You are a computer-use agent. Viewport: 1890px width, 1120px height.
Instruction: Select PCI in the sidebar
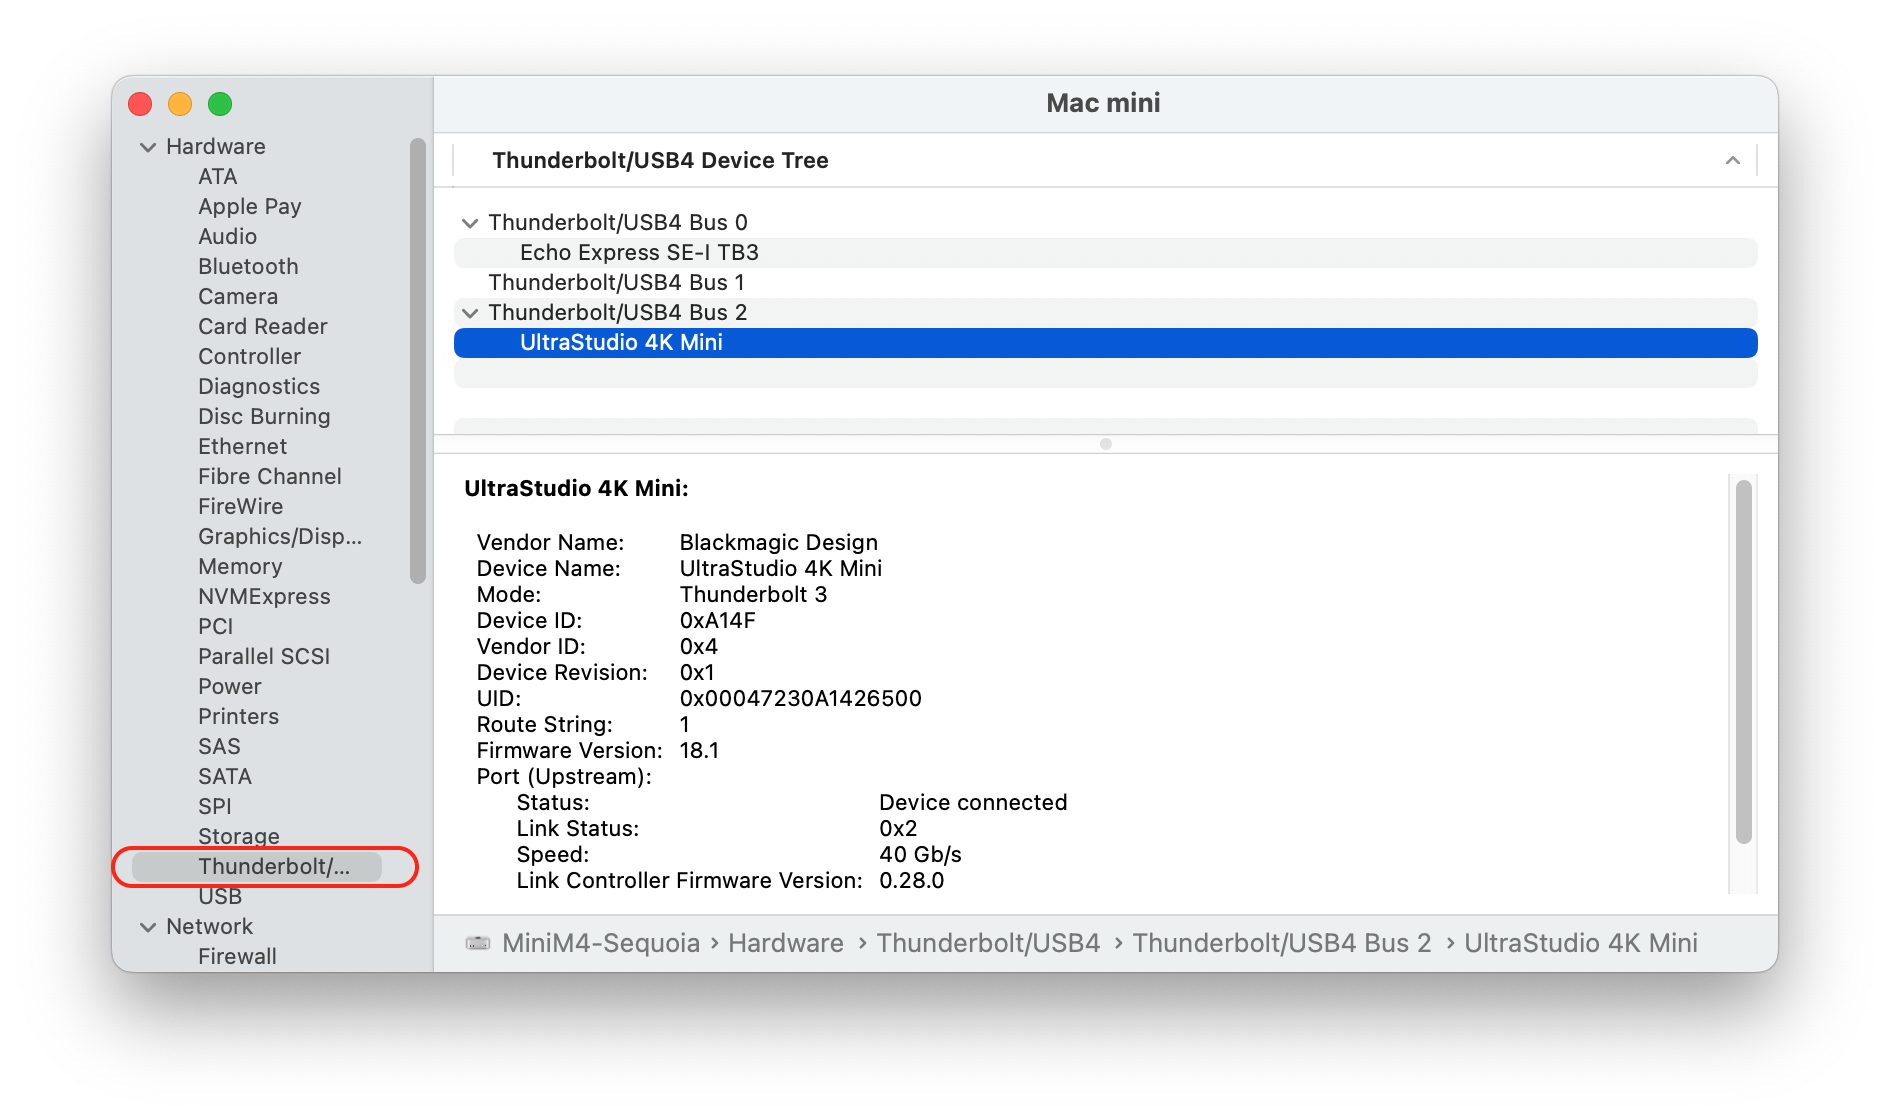tap(215, 627)
